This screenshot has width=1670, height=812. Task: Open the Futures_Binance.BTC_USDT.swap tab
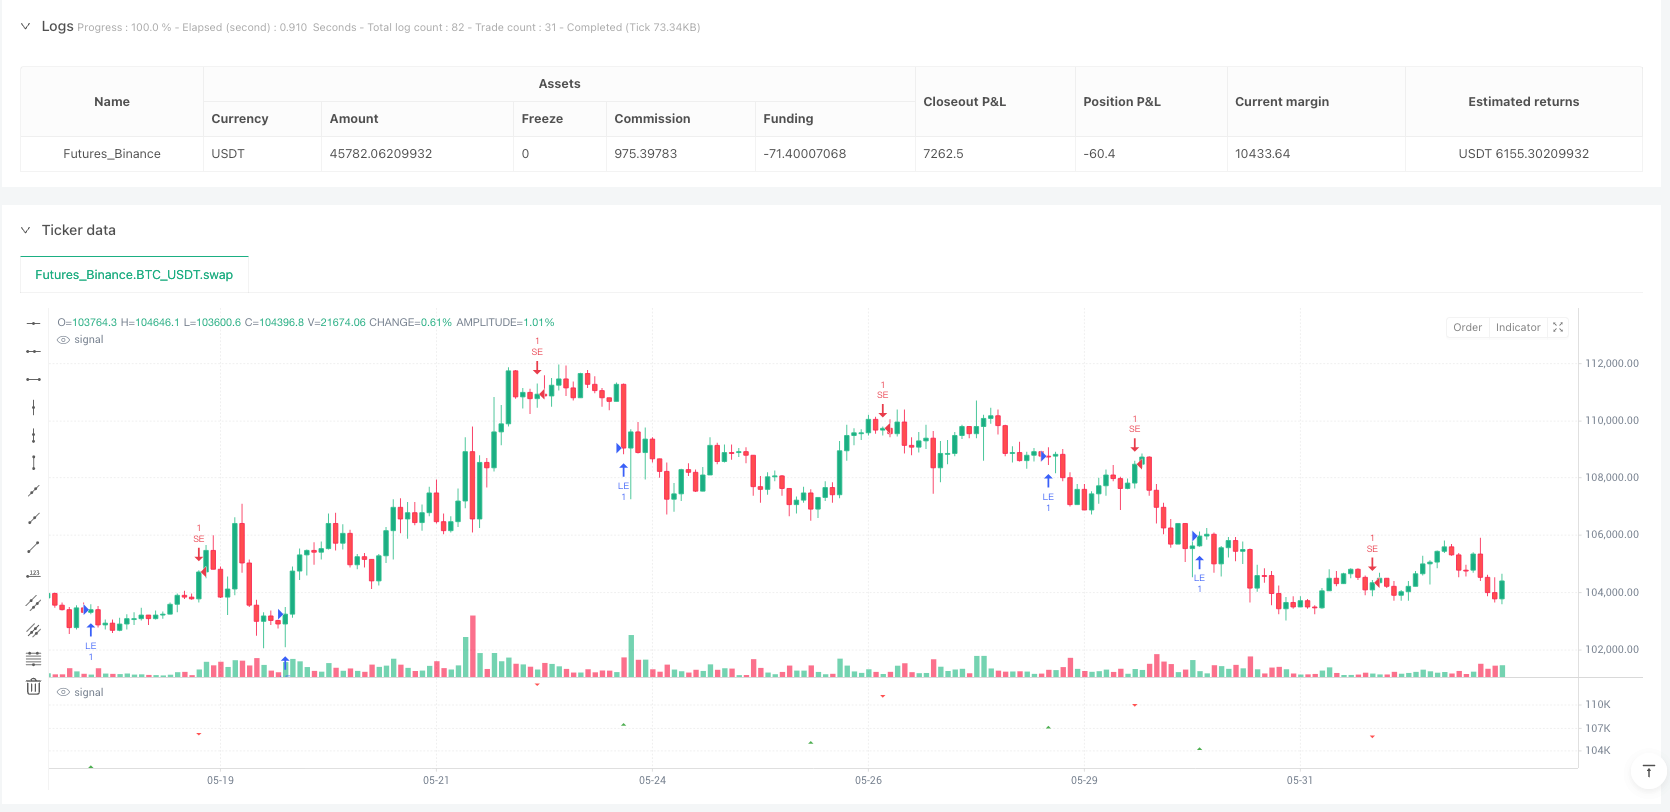click(134, 275)
